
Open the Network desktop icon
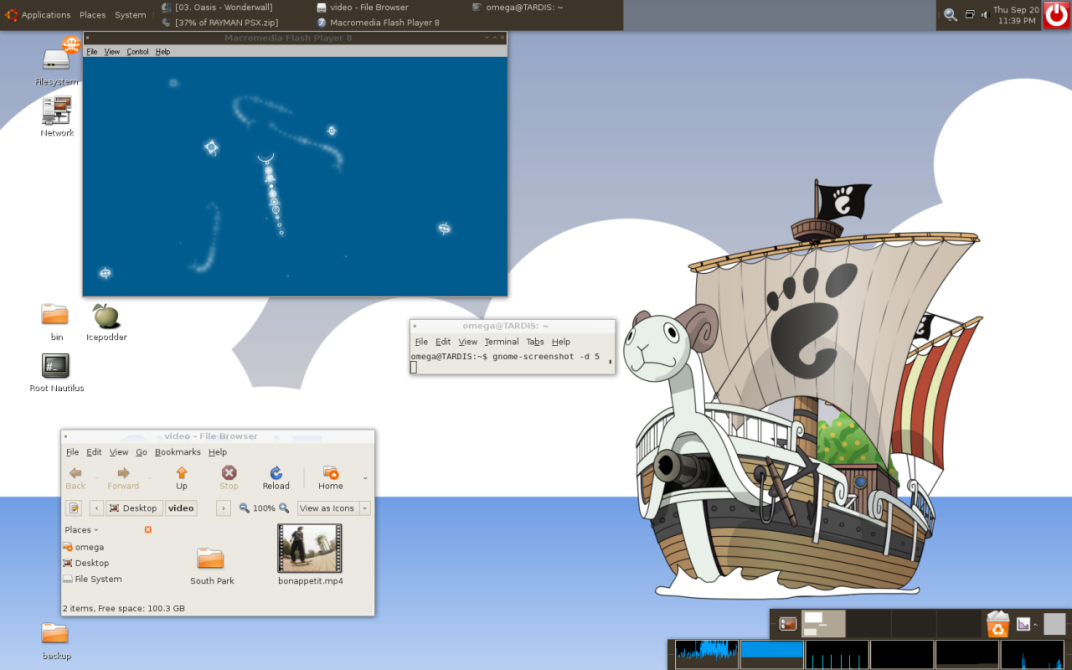56,110
